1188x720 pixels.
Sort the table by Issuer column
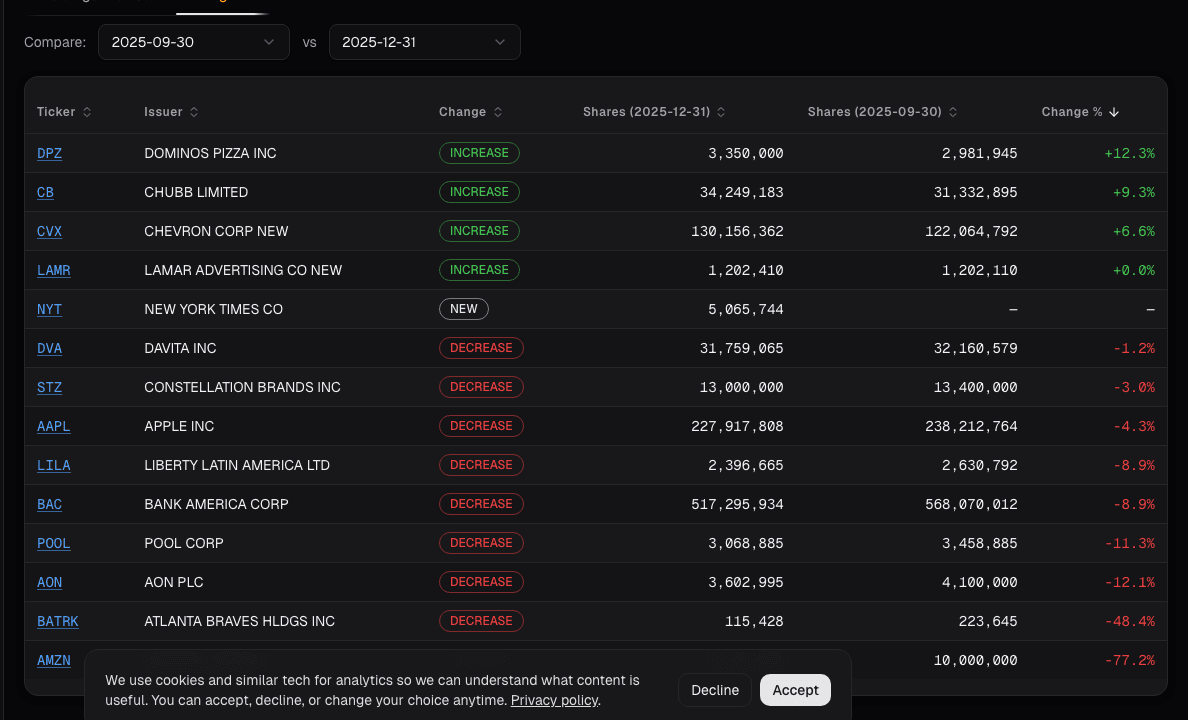[171, 112]
